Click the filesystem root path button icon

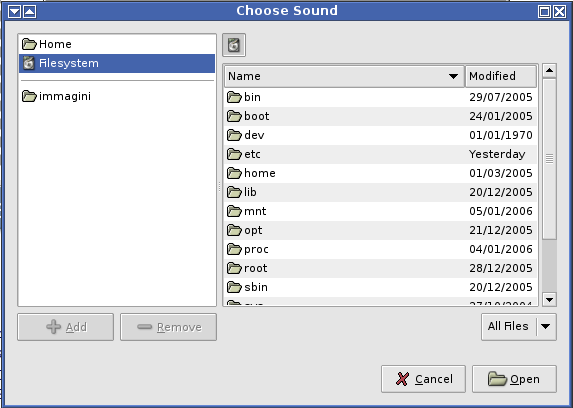coord(234,45)
